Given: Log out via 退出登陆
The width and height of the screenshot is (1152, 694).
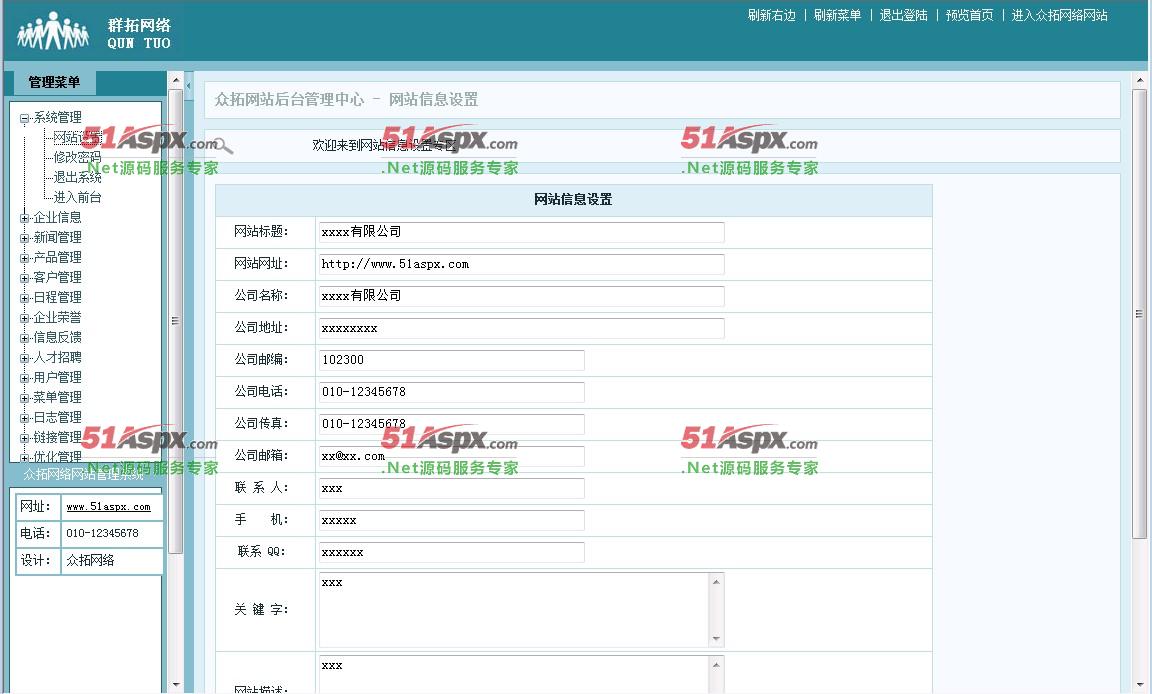Looking at the screenshot, I should tap(903, 15).
